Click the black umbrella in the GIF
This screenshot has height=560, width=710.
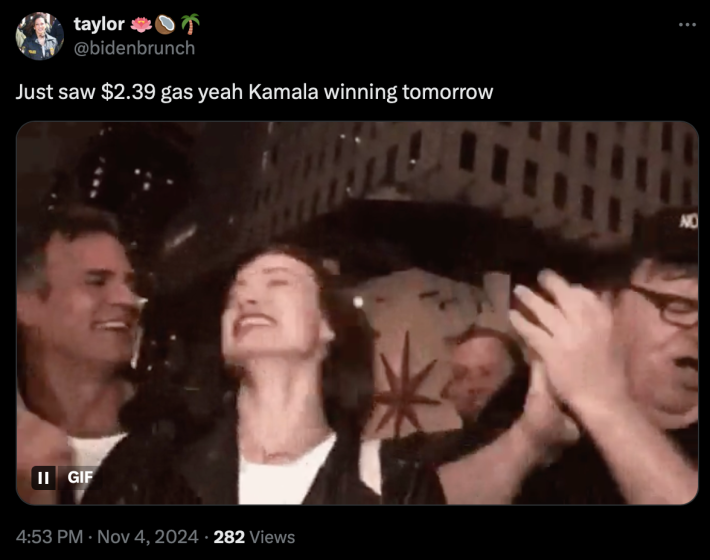coord(453,240)
